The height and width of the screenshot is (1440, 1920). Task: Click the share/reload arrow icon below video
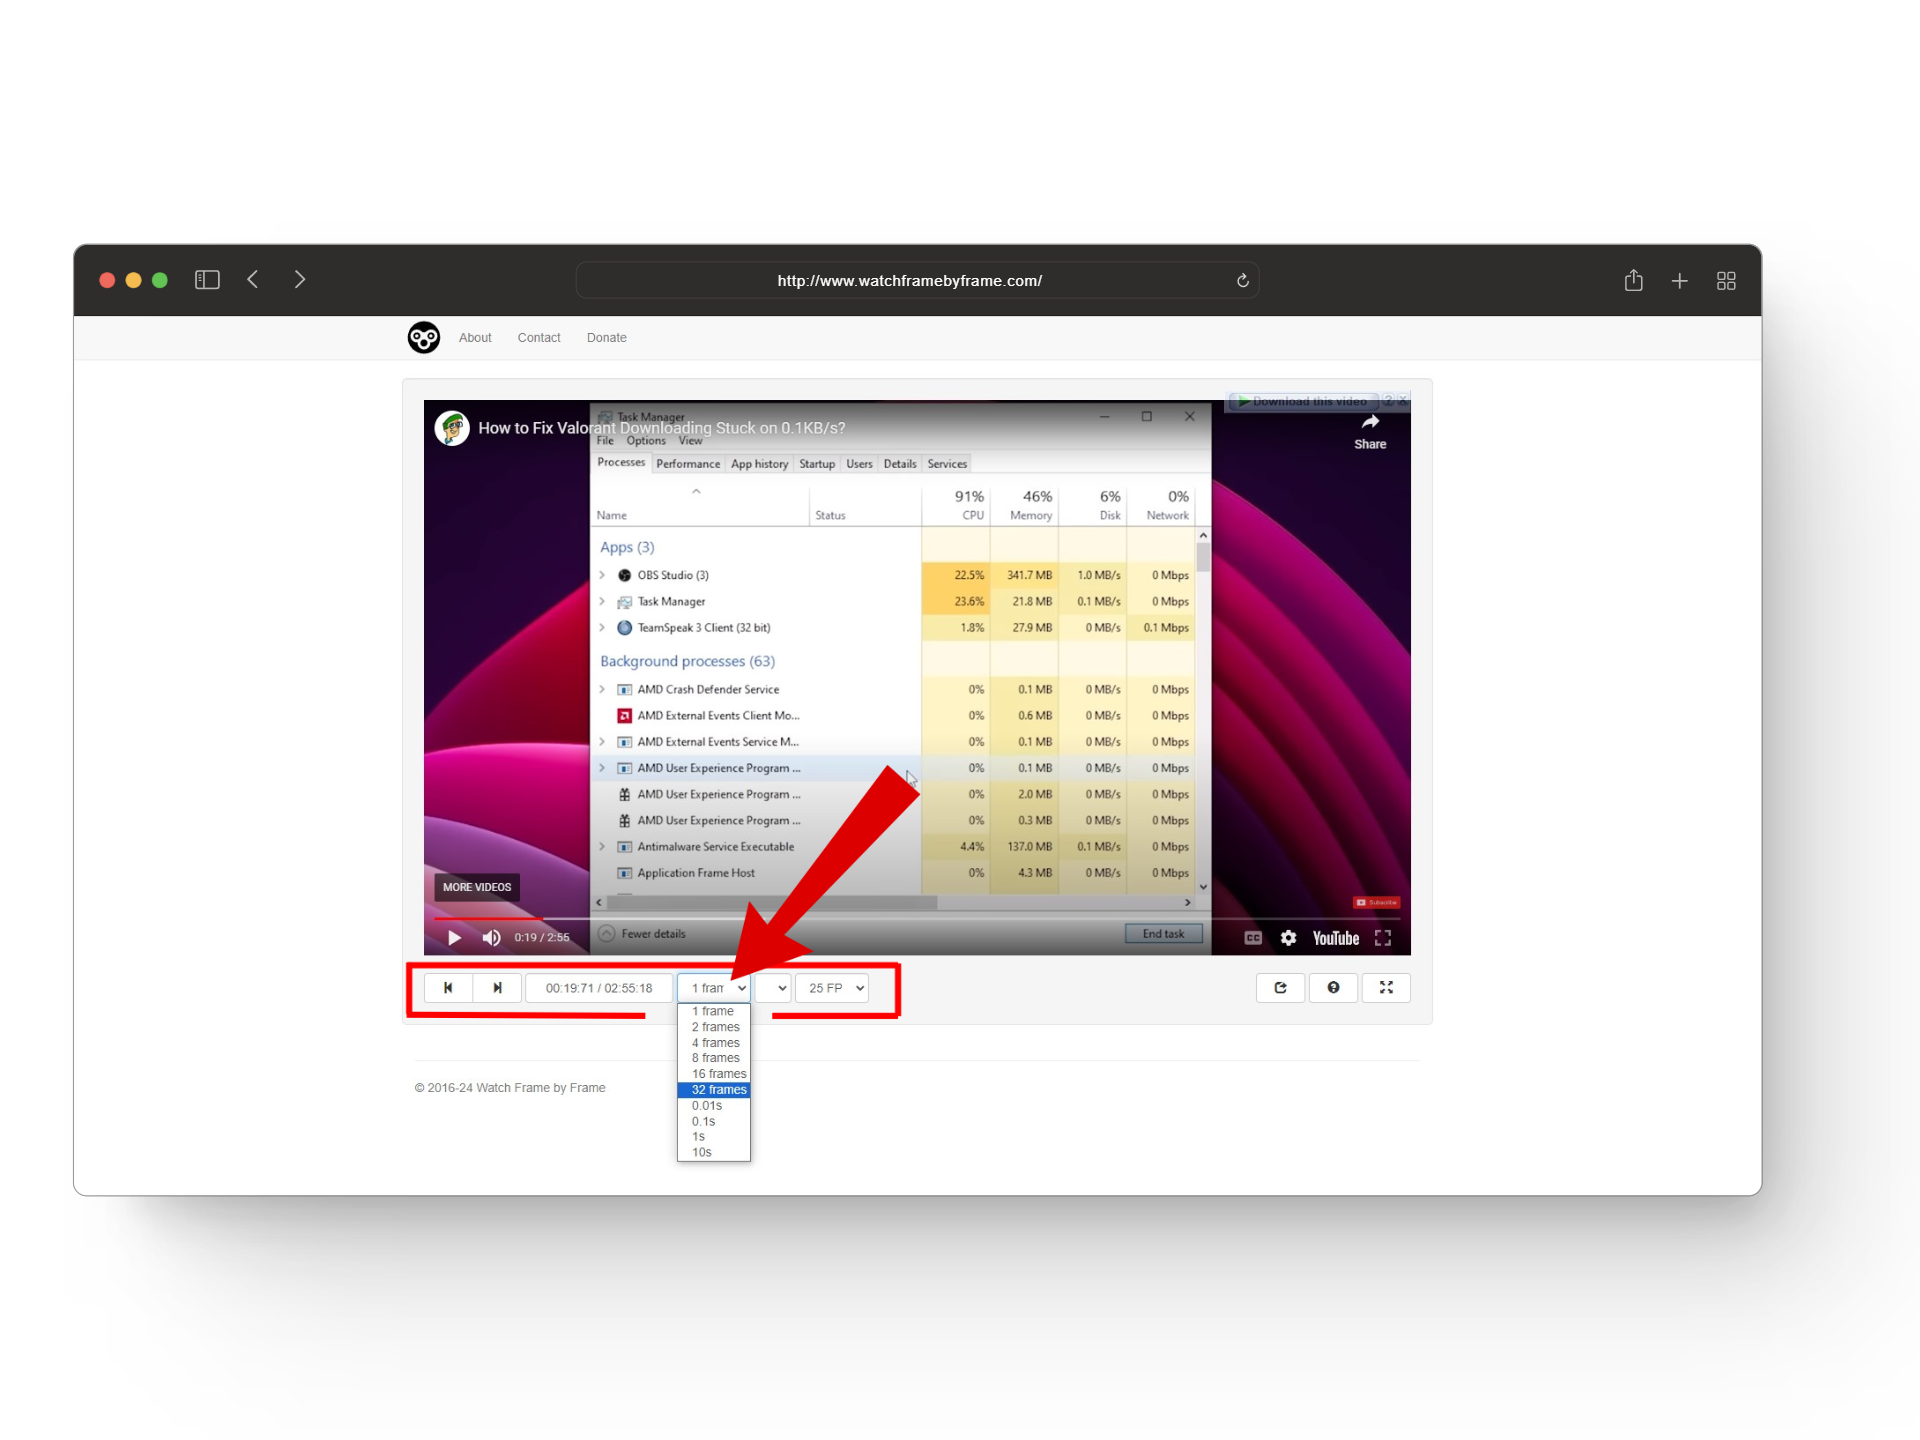1280,988
